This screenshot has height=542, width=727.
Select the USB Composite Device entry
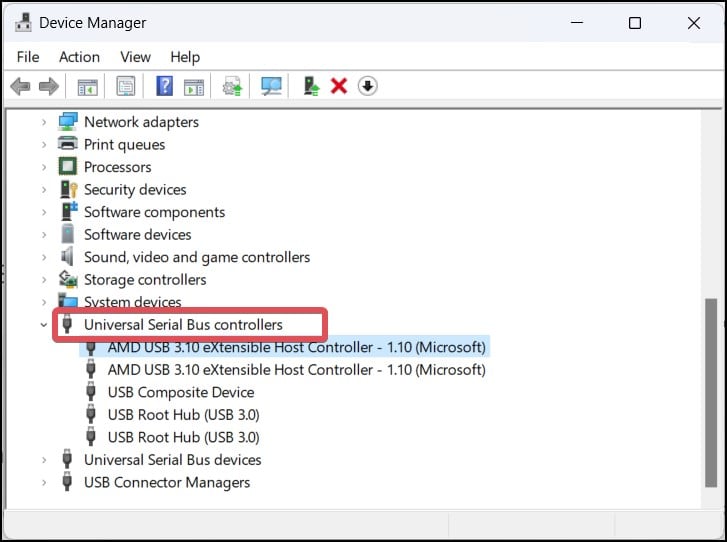tap(181, 392)
